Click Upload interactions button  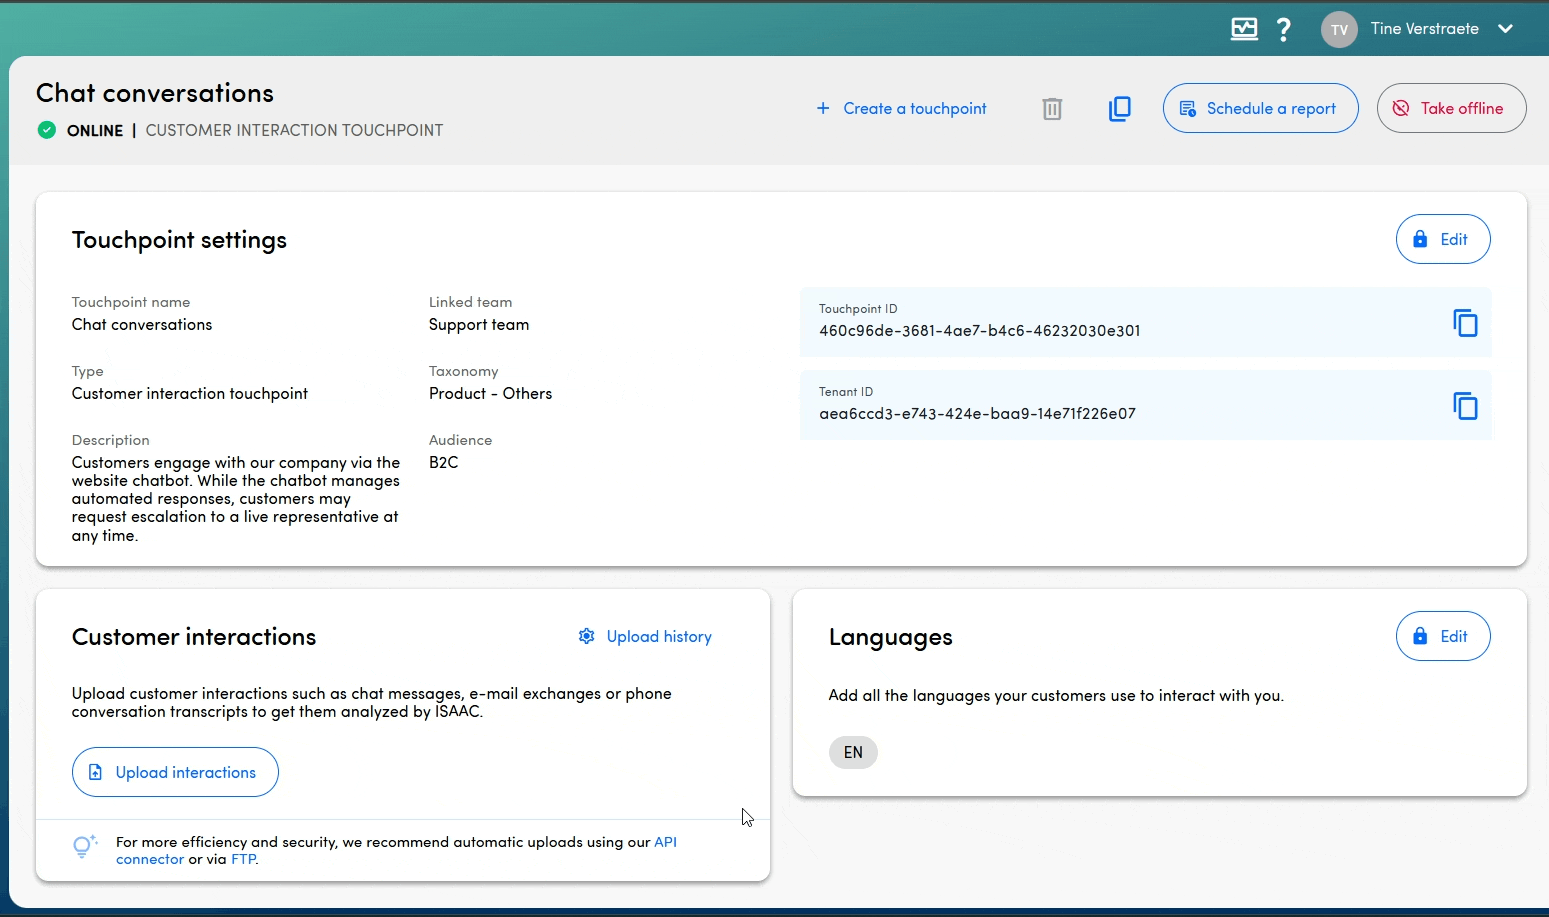(175, 772)
